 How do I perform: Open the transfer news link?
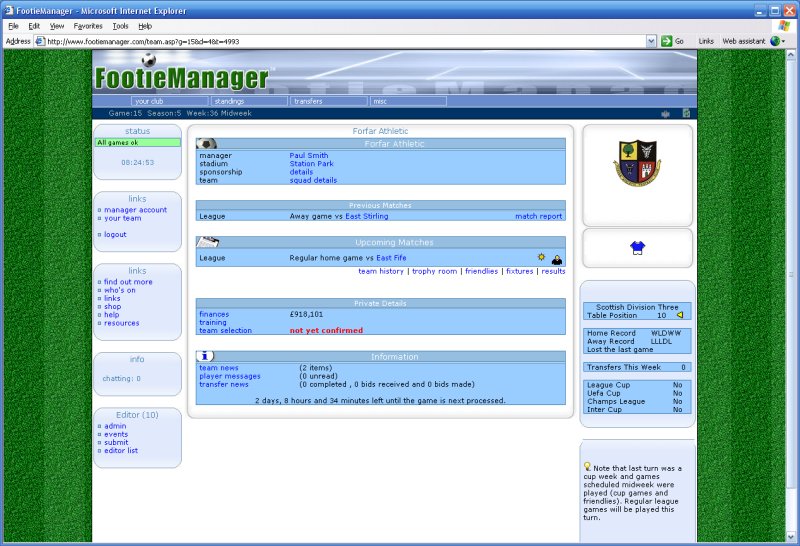click(223, 384)
